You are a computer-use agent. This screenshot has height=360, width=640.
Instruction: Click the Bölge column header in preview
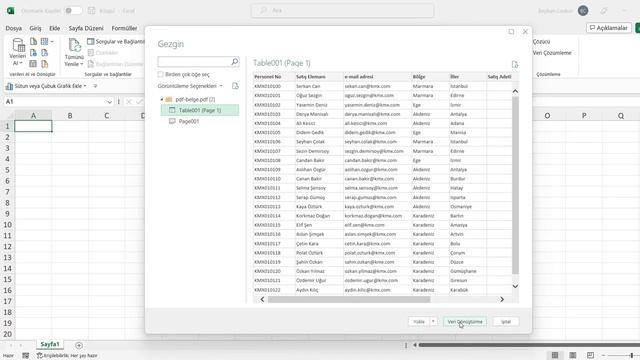pos(430,77)
